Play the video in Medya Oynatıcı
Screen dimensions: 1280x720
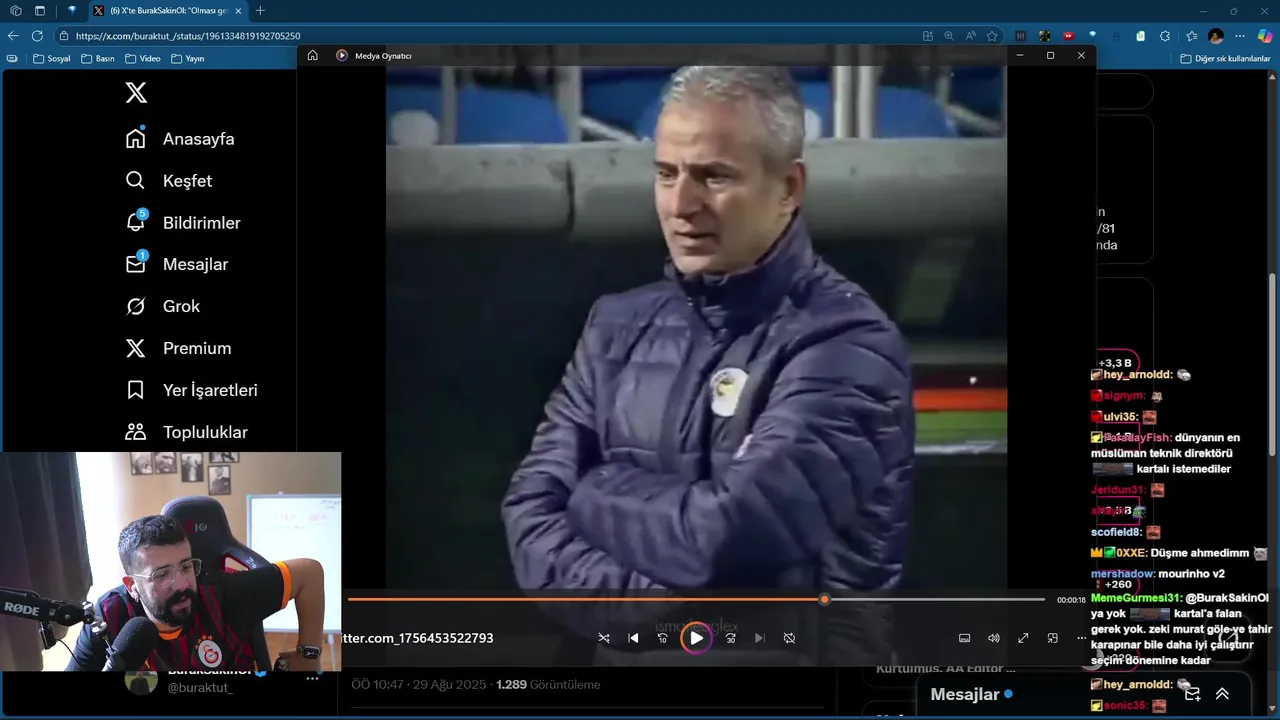(696, 638)
